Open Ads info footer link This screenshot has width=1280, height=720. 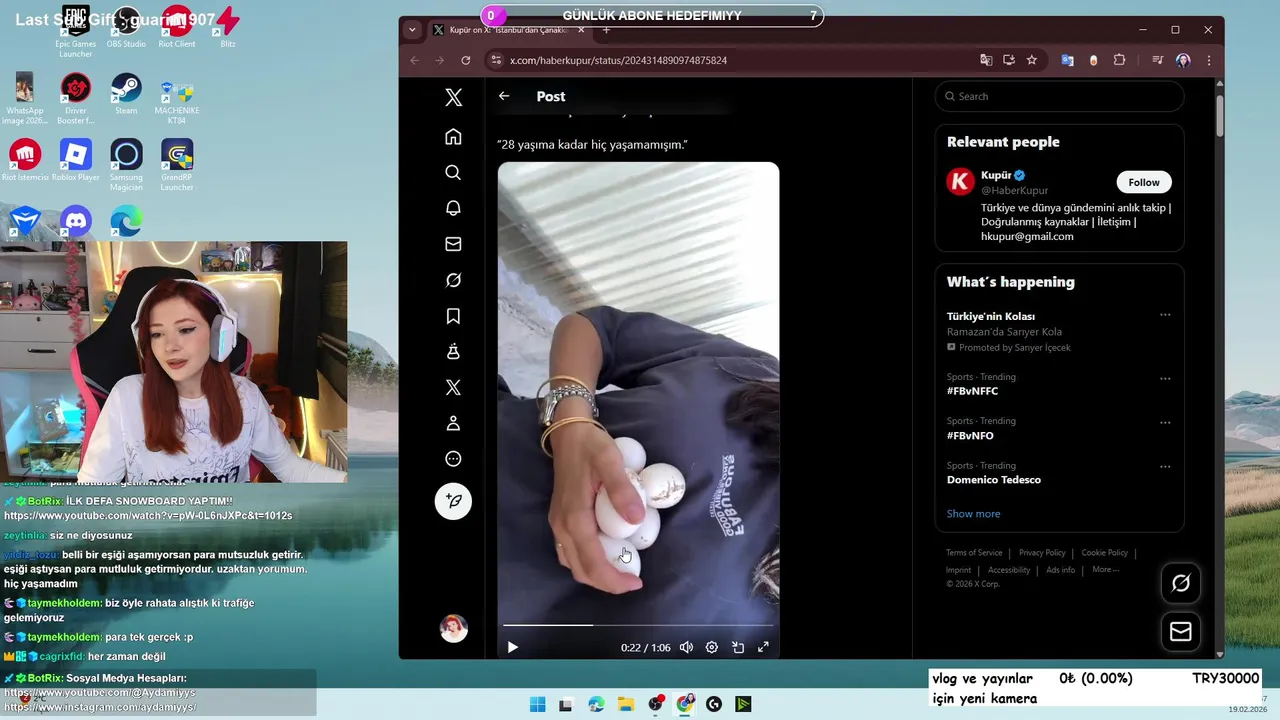point(1061,570)
